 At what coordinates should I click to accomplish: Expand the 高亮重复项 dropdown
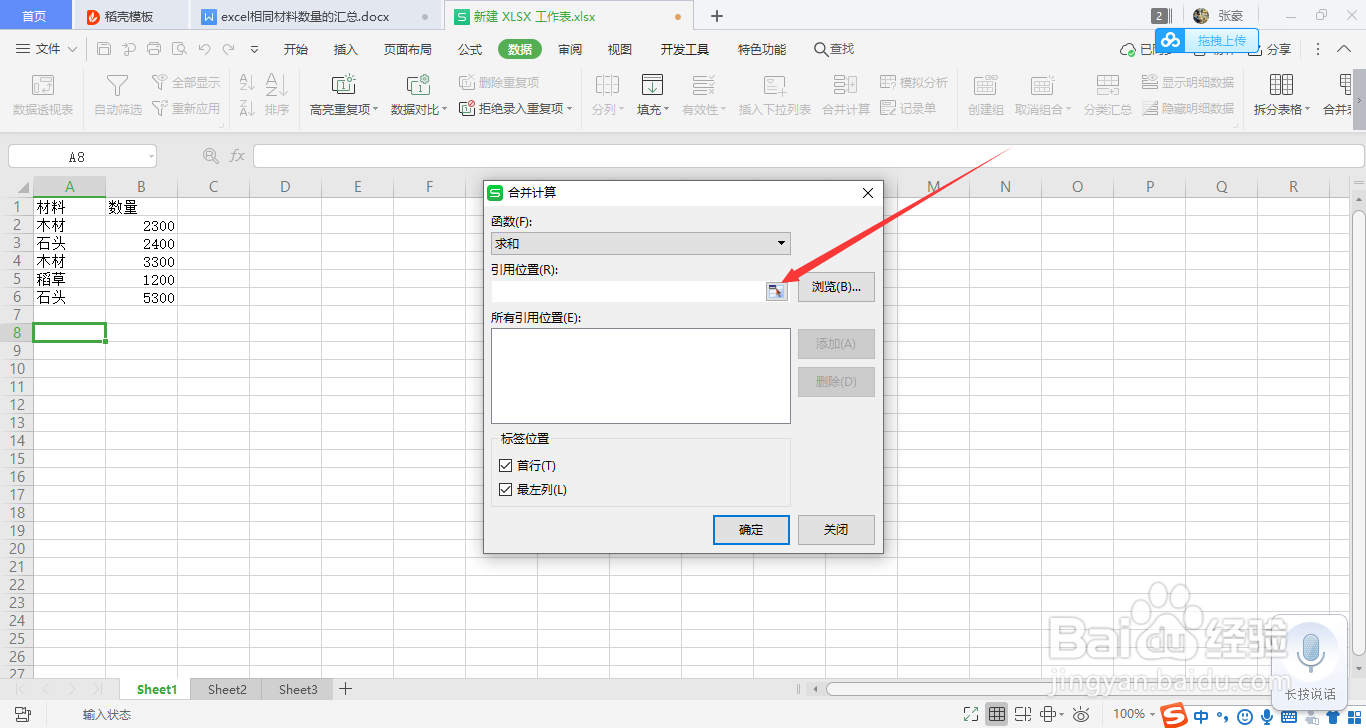click(375, 110)
